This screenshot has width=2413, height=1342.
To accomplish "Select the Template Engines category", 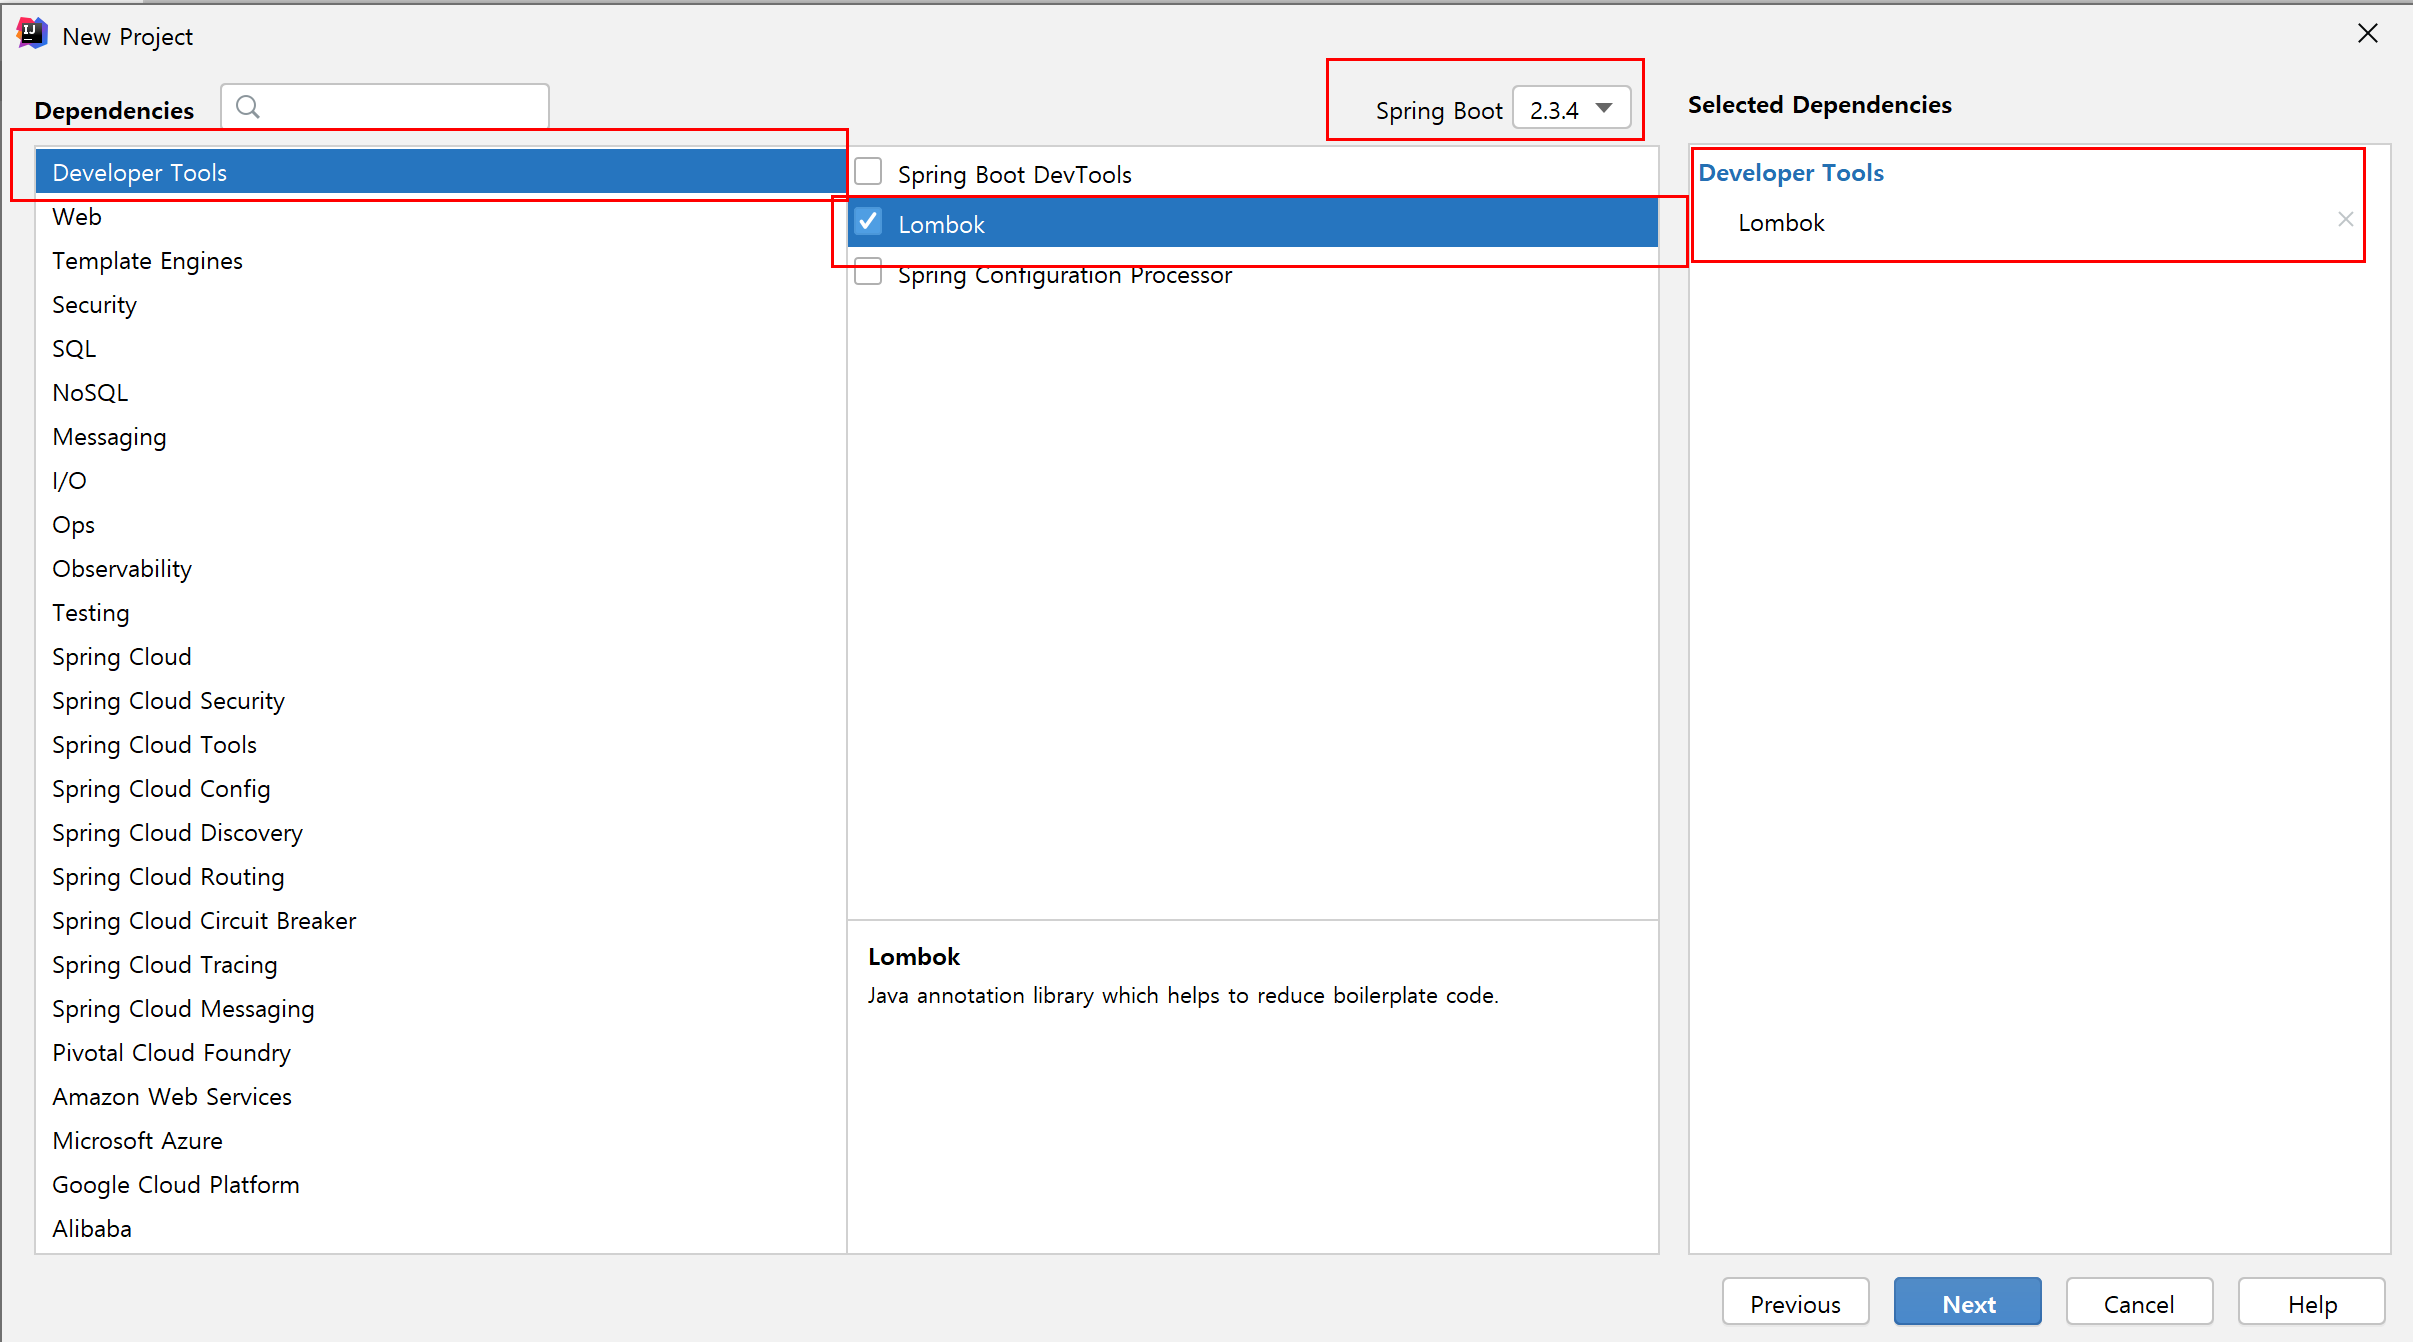I will pos(441,260).
